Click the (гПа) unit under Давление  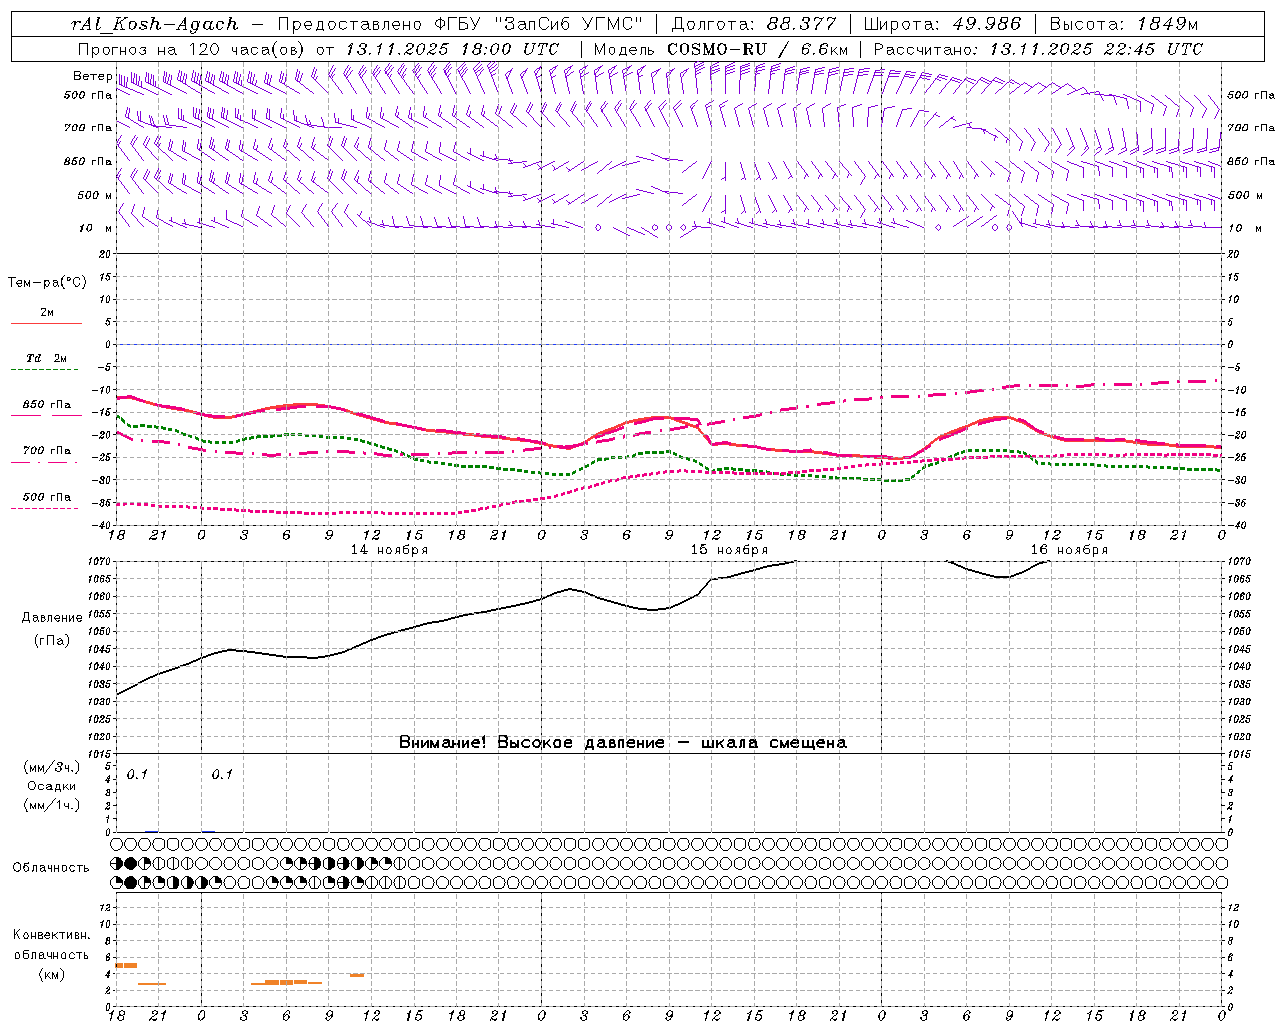coord(52,641)
